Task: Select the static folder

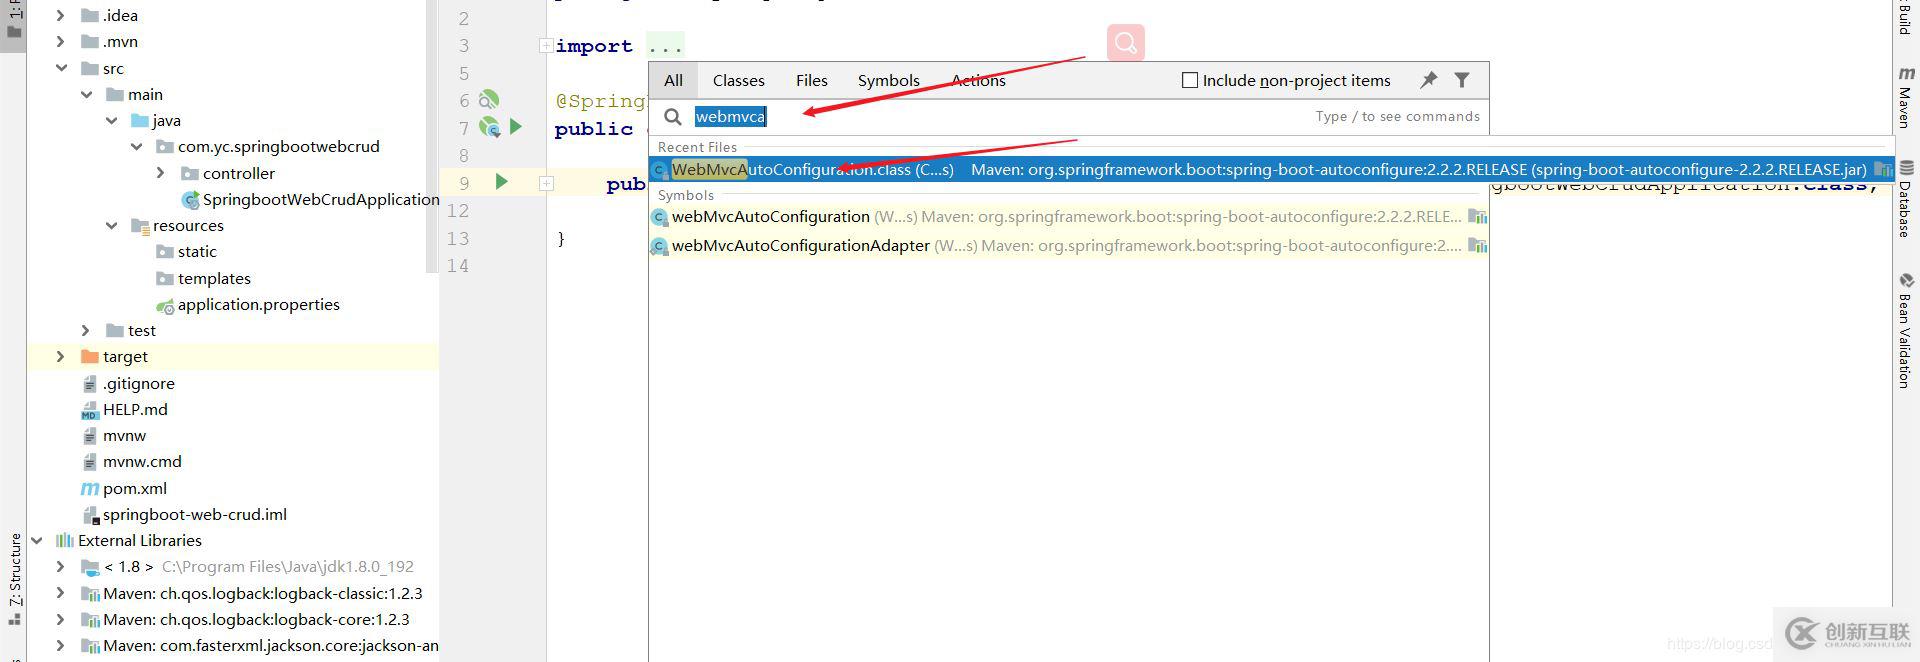Action: [197, 252]
